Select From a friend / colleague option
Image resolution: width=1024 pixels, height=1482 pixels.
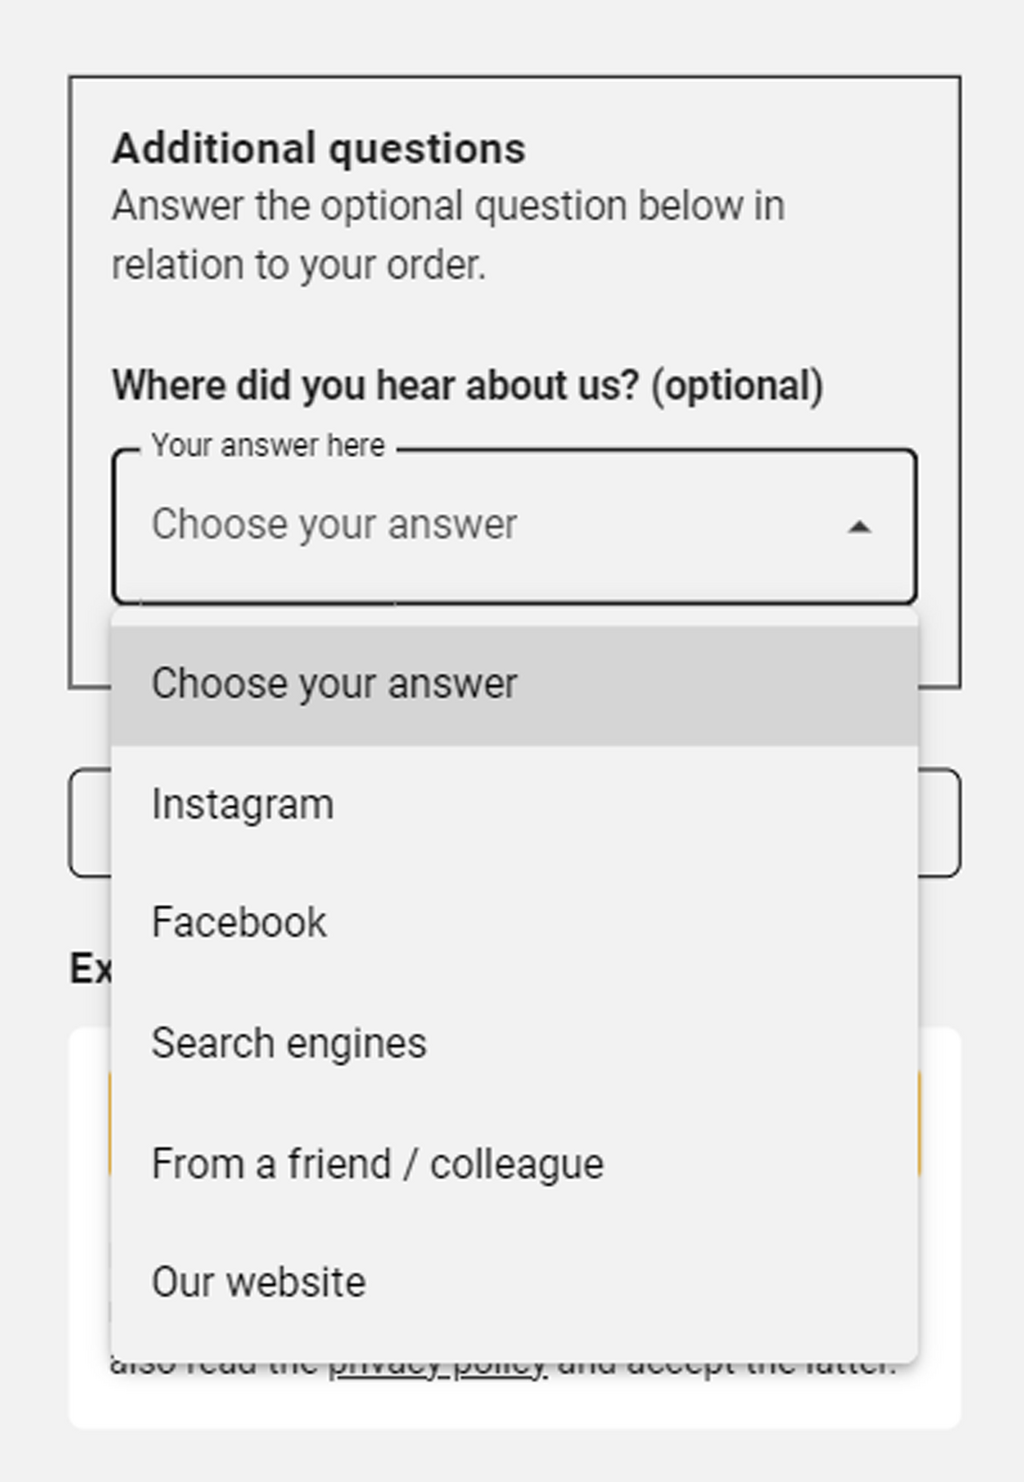pos(377,1162)
